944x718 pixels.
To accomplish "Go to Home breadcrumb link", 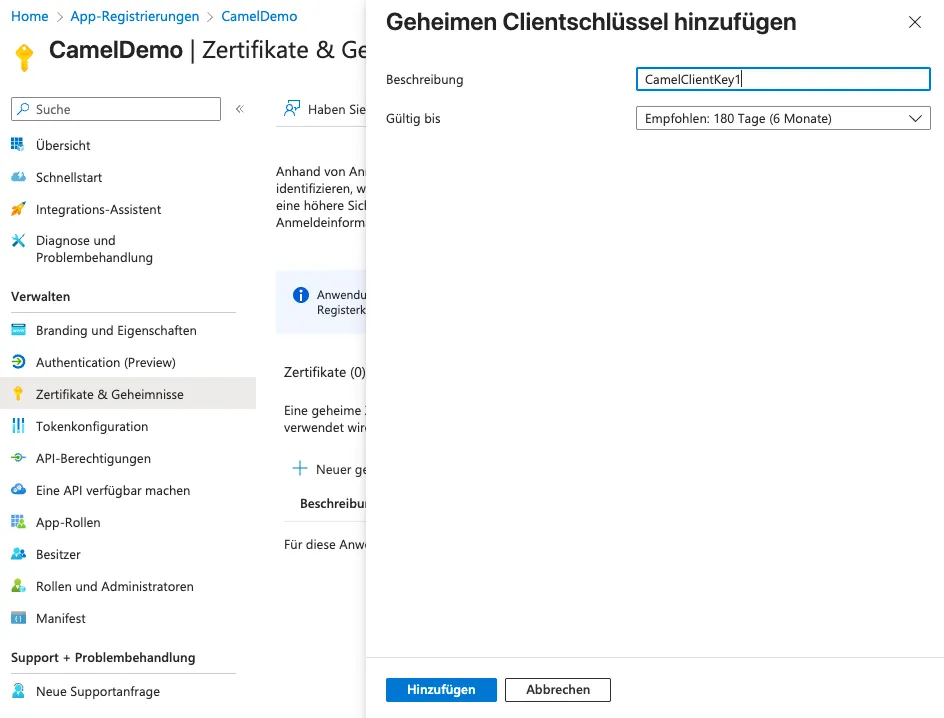I will [30, 16].
